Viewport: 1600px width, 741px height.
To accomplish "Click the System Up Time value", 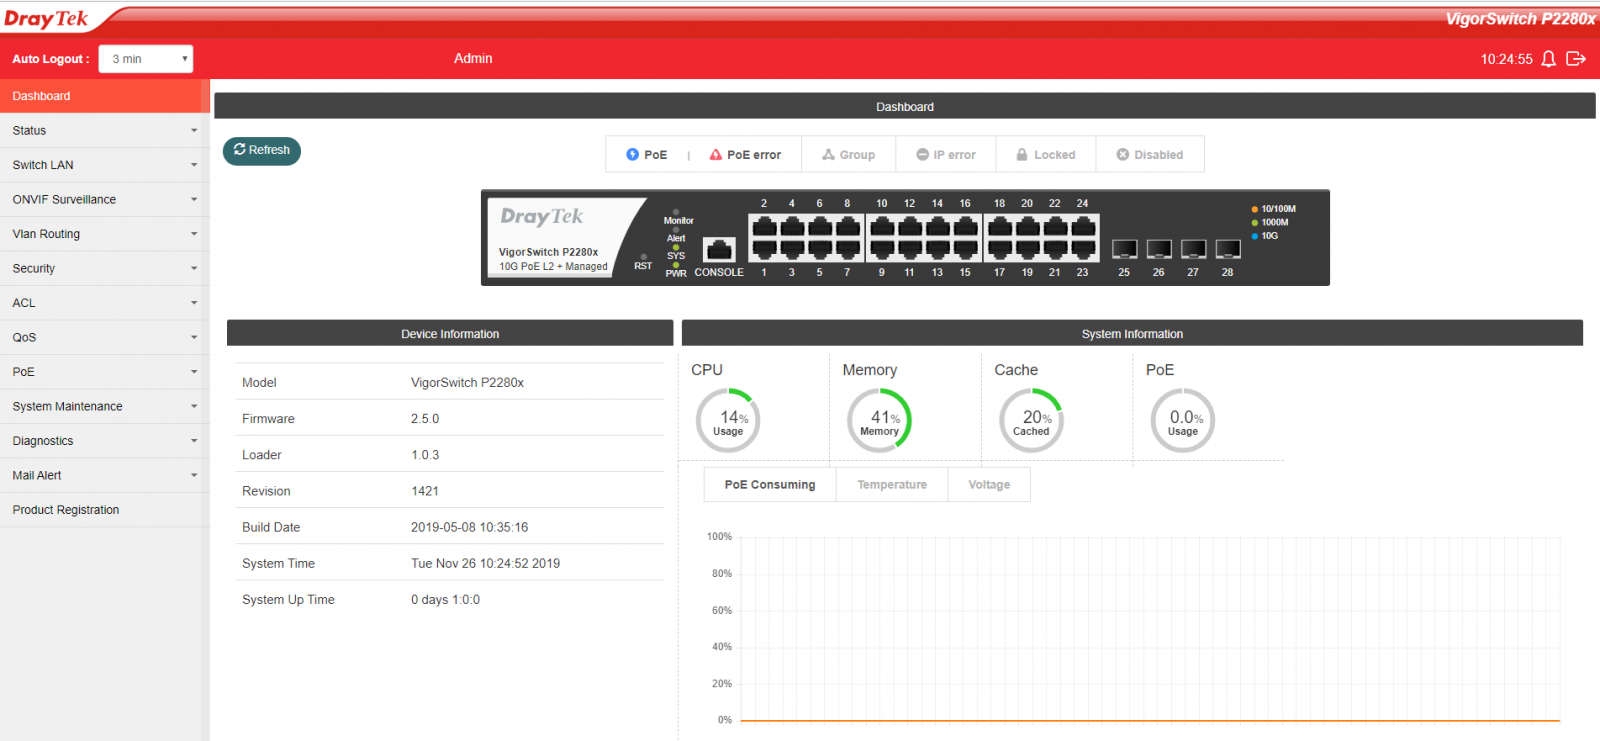I will click(445, 600).
